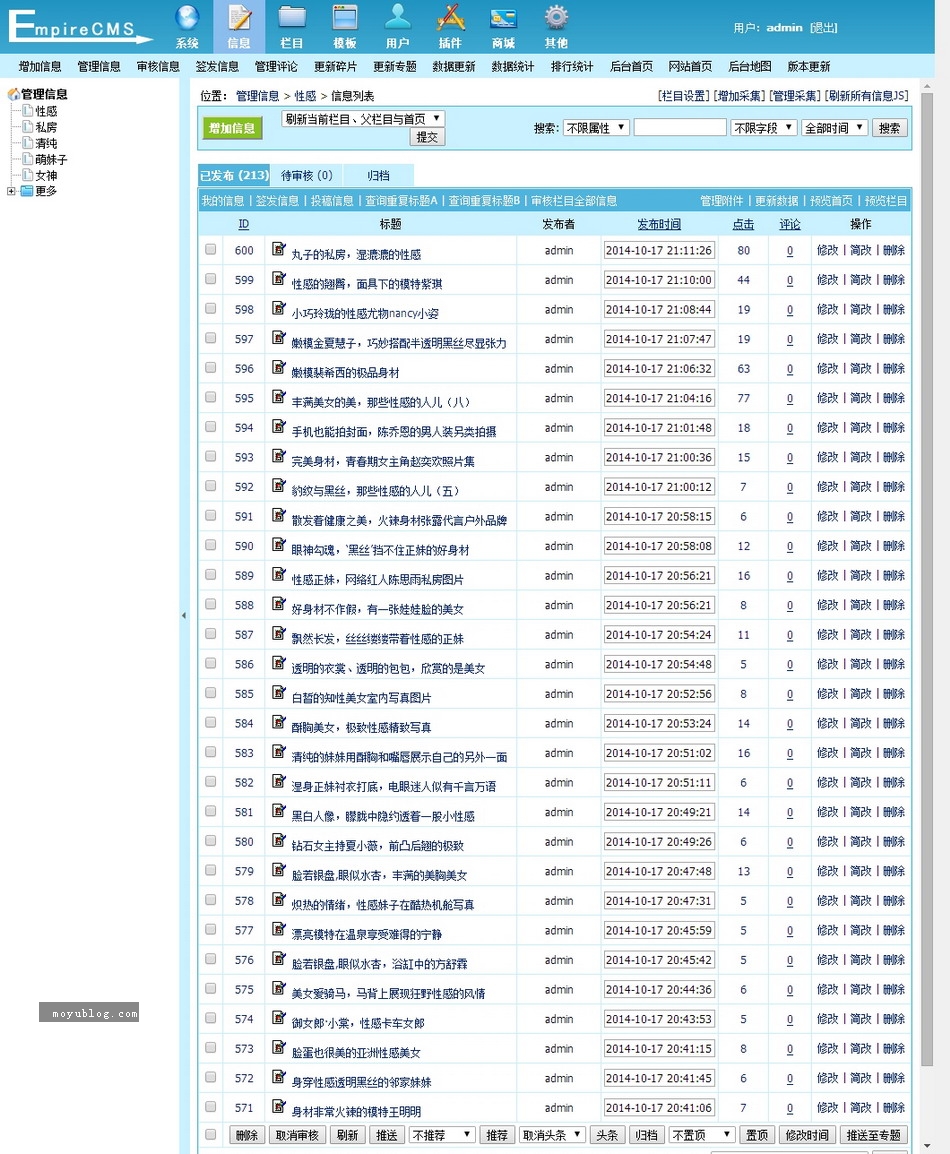Click the edit icon beside article 598
The width and height of the screenshot is (950, 1154).
coord(278,308)
